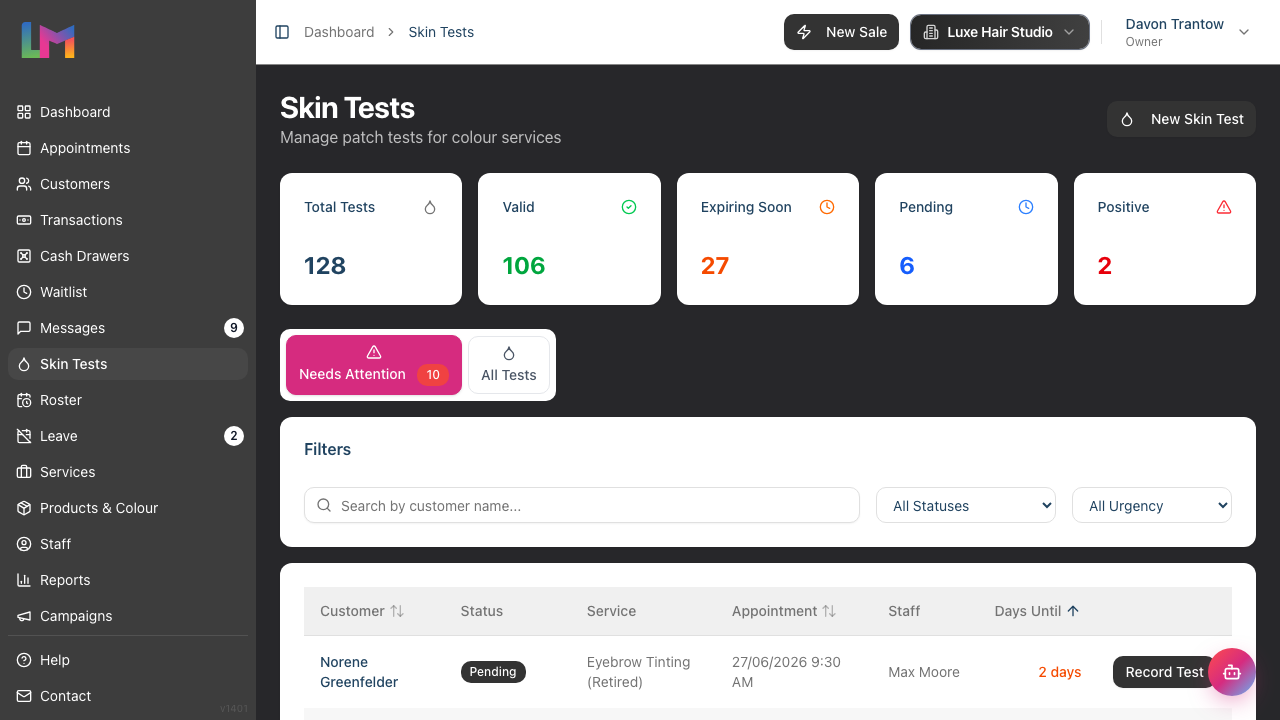The width and height of the screenshot is (1280, 720).
Task: Click the Help question mark icon
Action: point(24,660)
